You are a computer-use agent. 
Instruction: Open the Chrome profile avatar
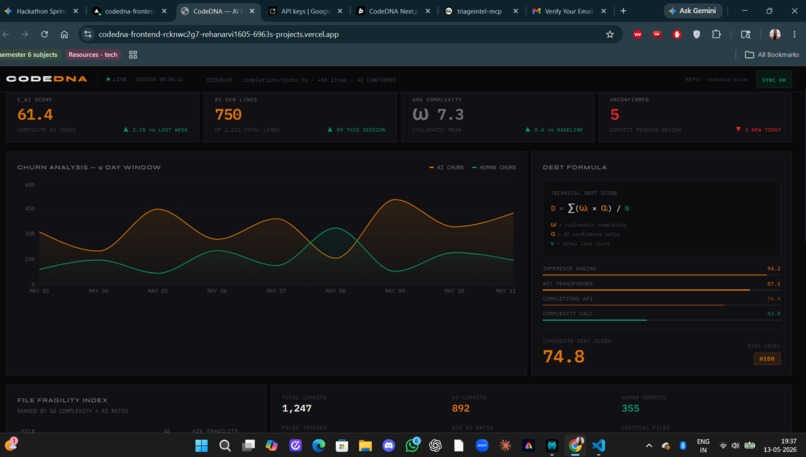775,34
